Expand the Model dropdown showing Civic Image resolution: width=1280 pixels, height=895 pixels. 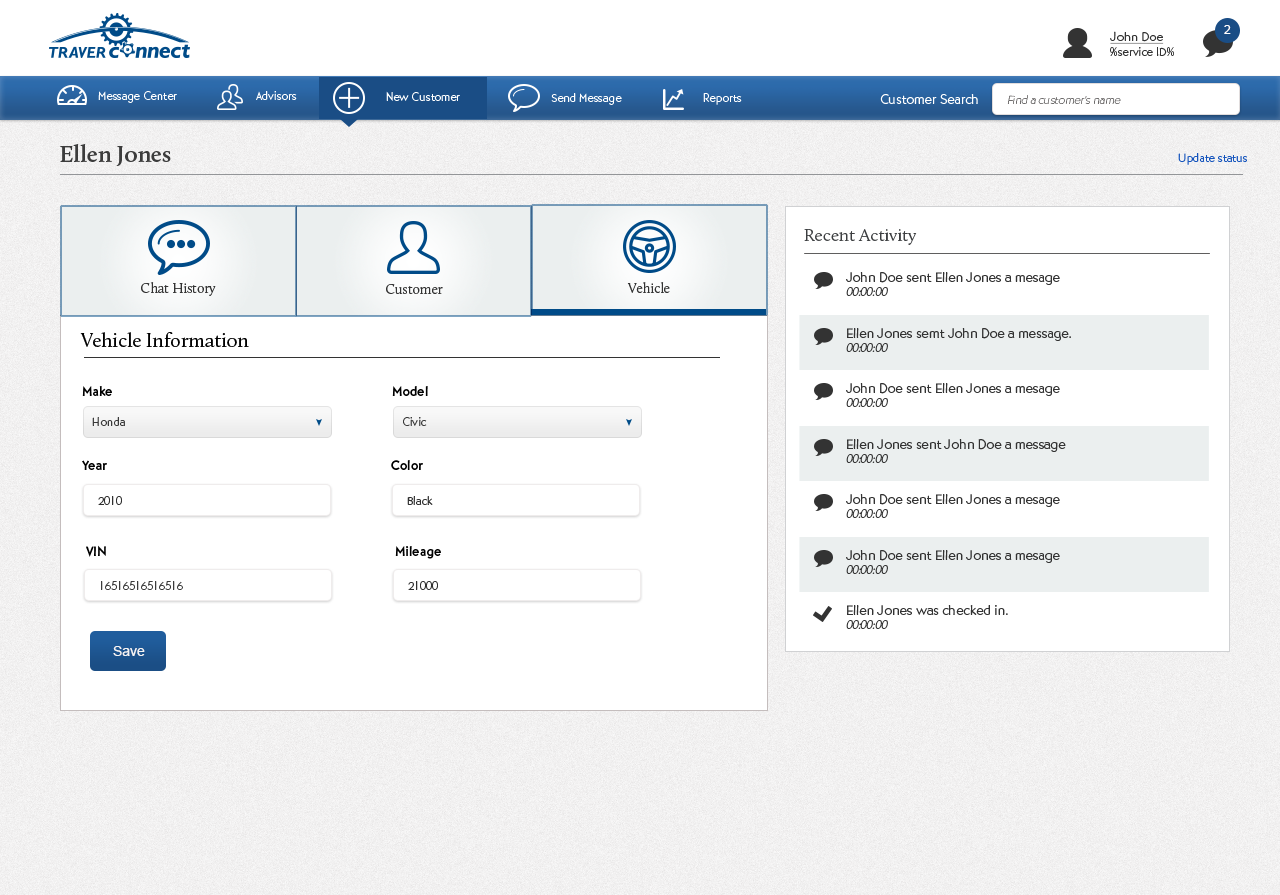(x=517, y=422)
